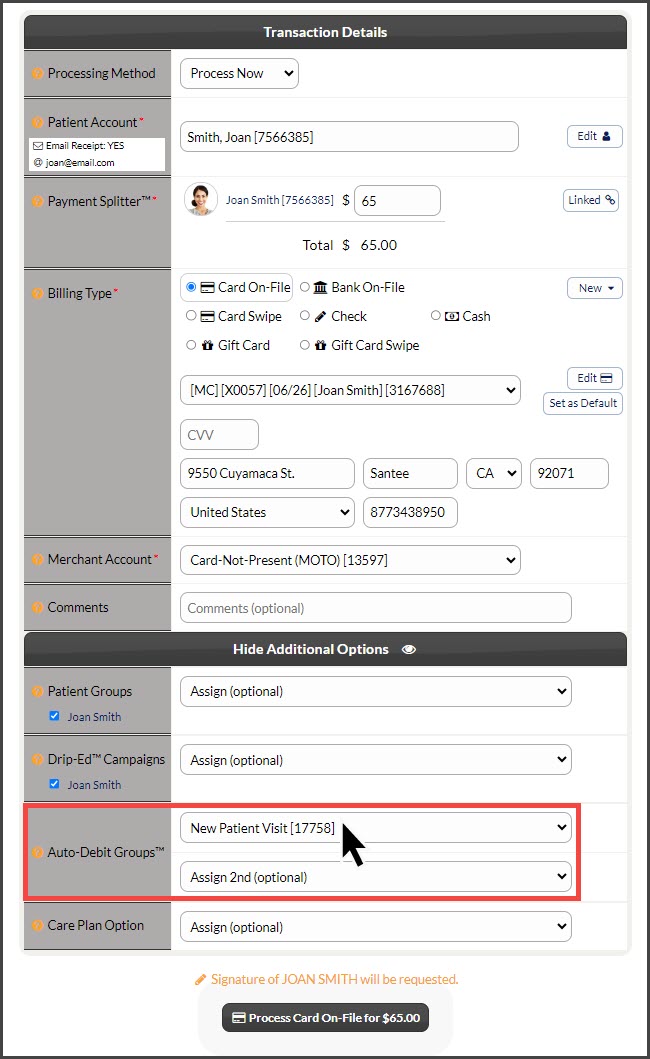Open the Merchant Account dropdown

coord(350,560)
